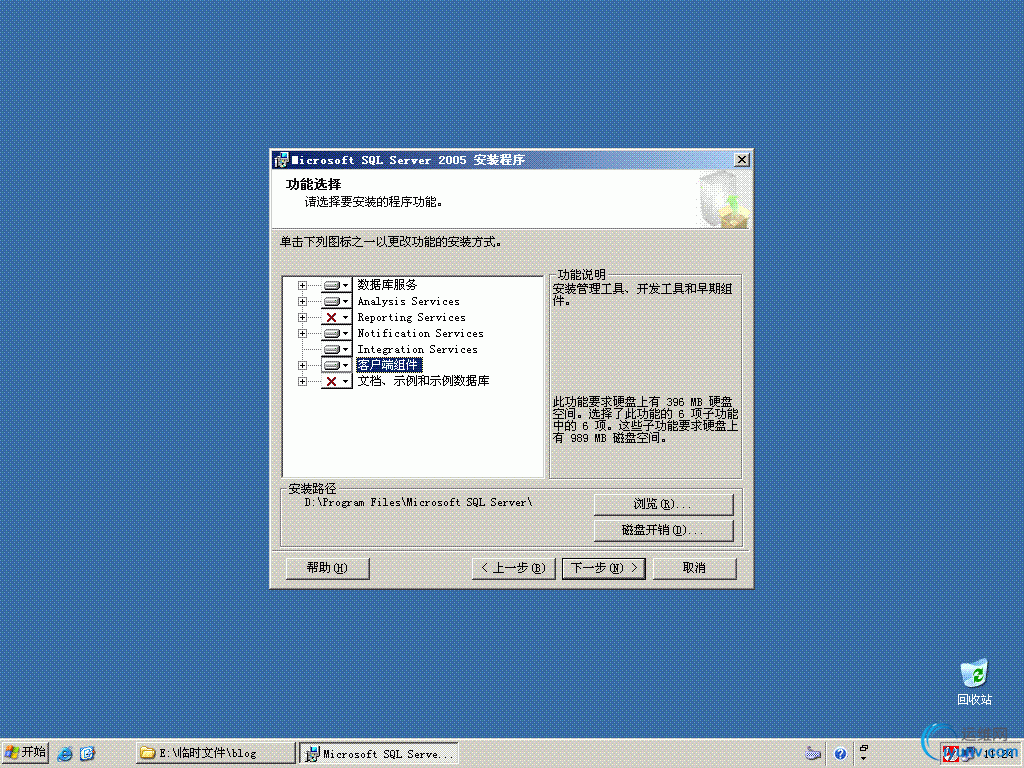Viewport: 1024px width, 768px height.
Task: Select the 数据库服务 feature label
Action: 387,285
